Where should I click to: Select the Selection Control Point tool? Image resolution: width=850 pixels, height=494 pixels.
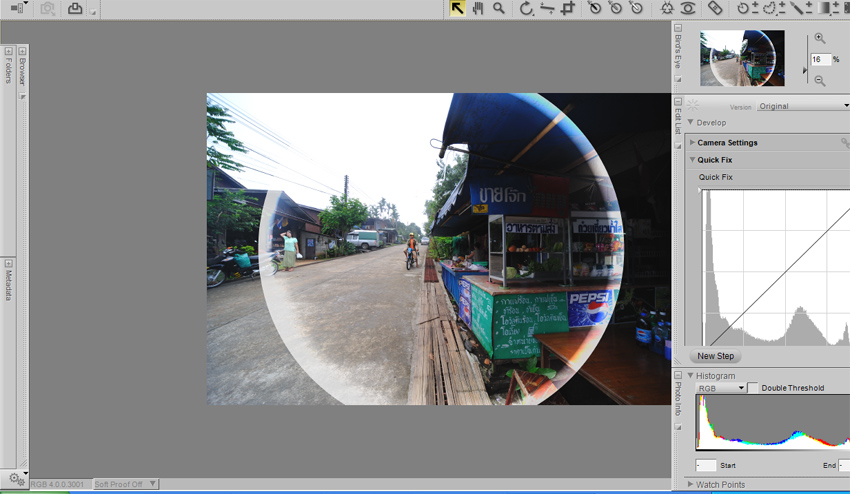tap(748, 8)
